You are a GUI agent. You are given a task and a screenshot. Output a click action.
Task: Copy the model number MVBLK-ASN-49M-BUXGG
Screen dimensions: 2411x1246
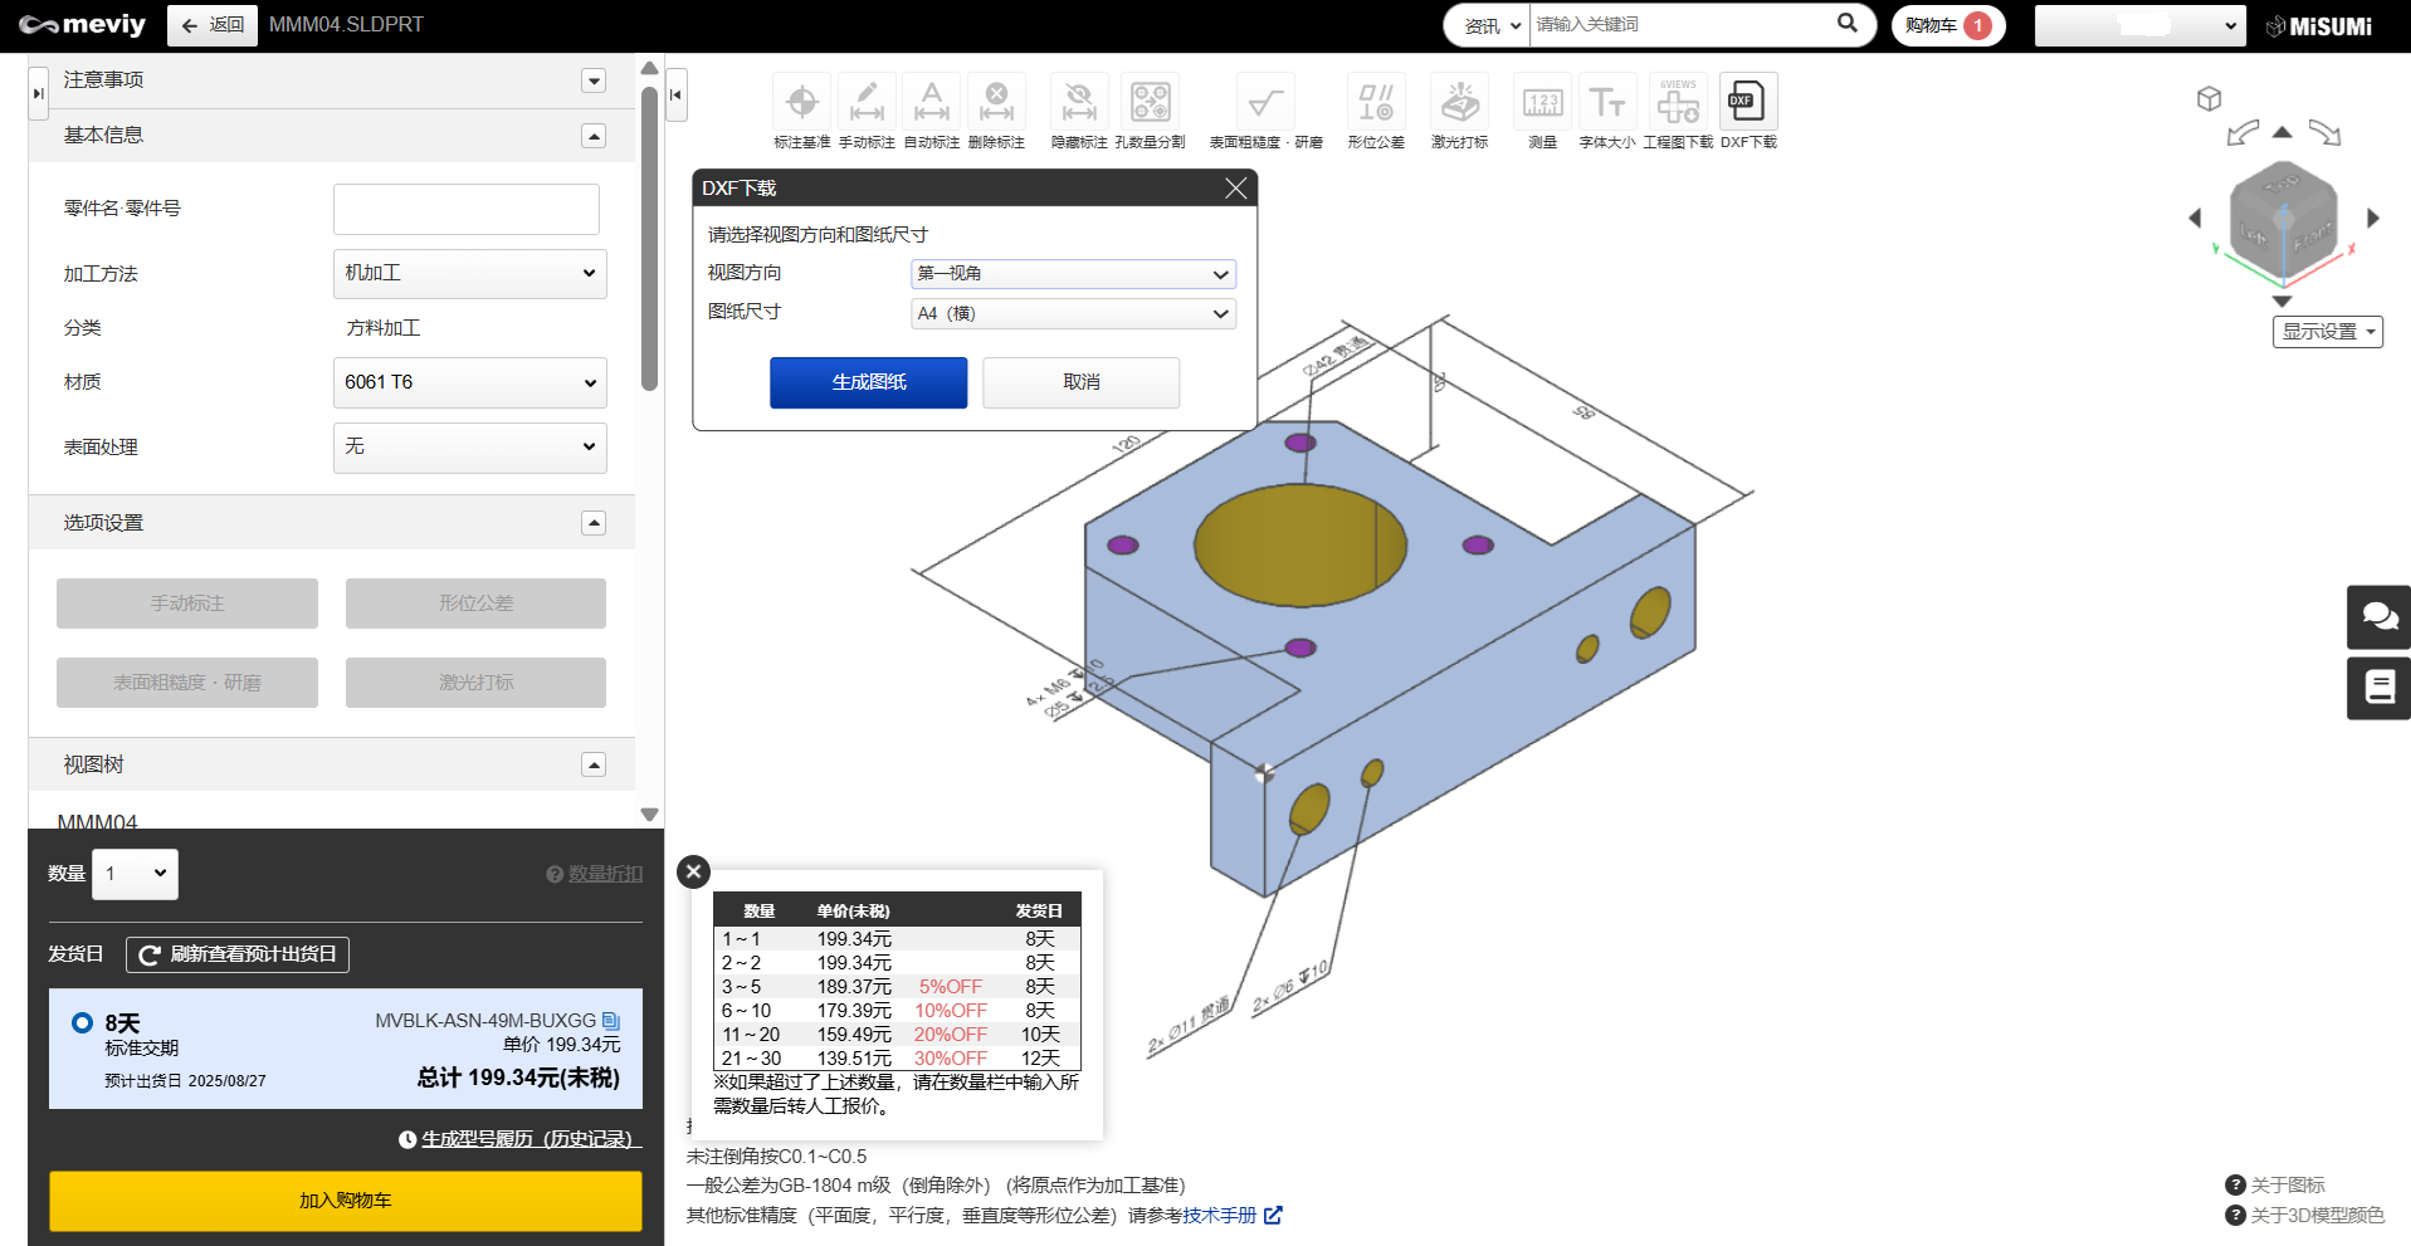click(x=611, y=1021)
